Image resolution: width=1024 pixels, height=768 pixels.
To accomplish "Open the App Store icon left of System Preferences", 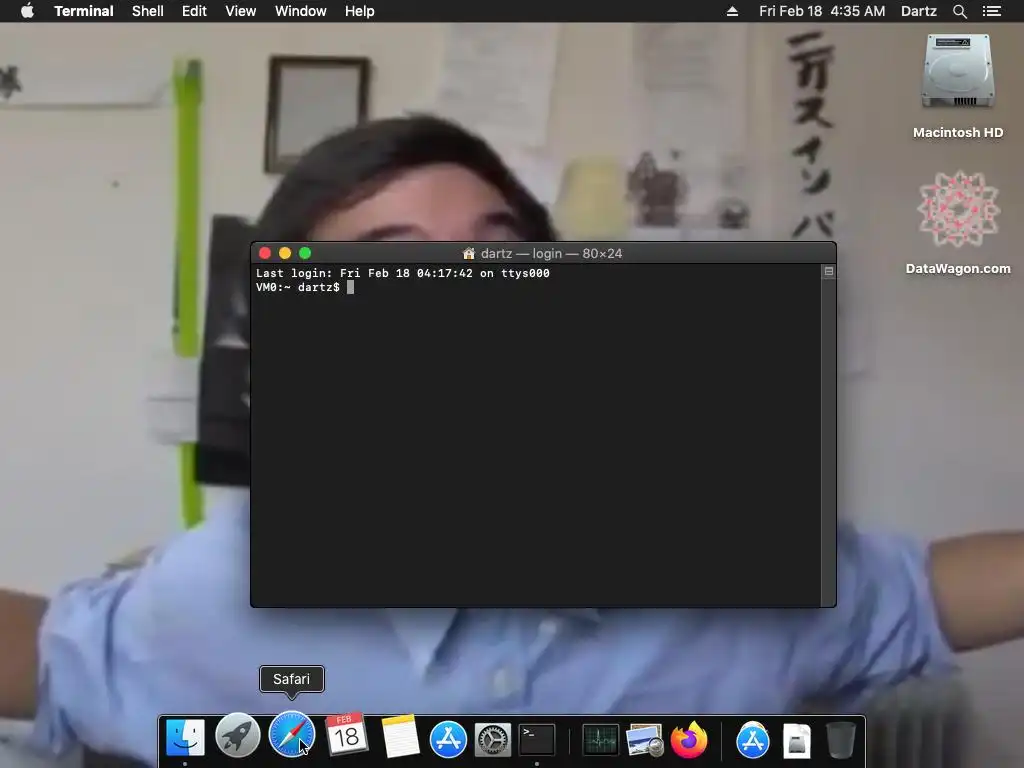I will tap(448, 739).
